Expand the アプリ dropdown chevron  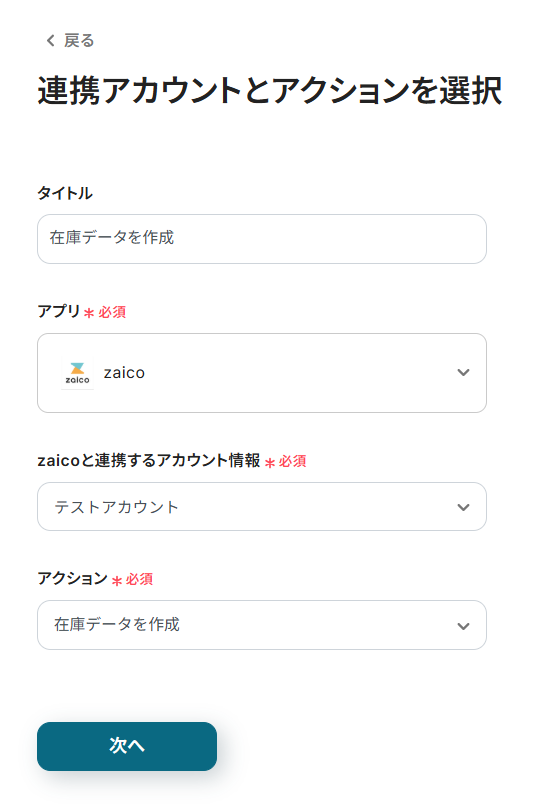tap(463, 373)
